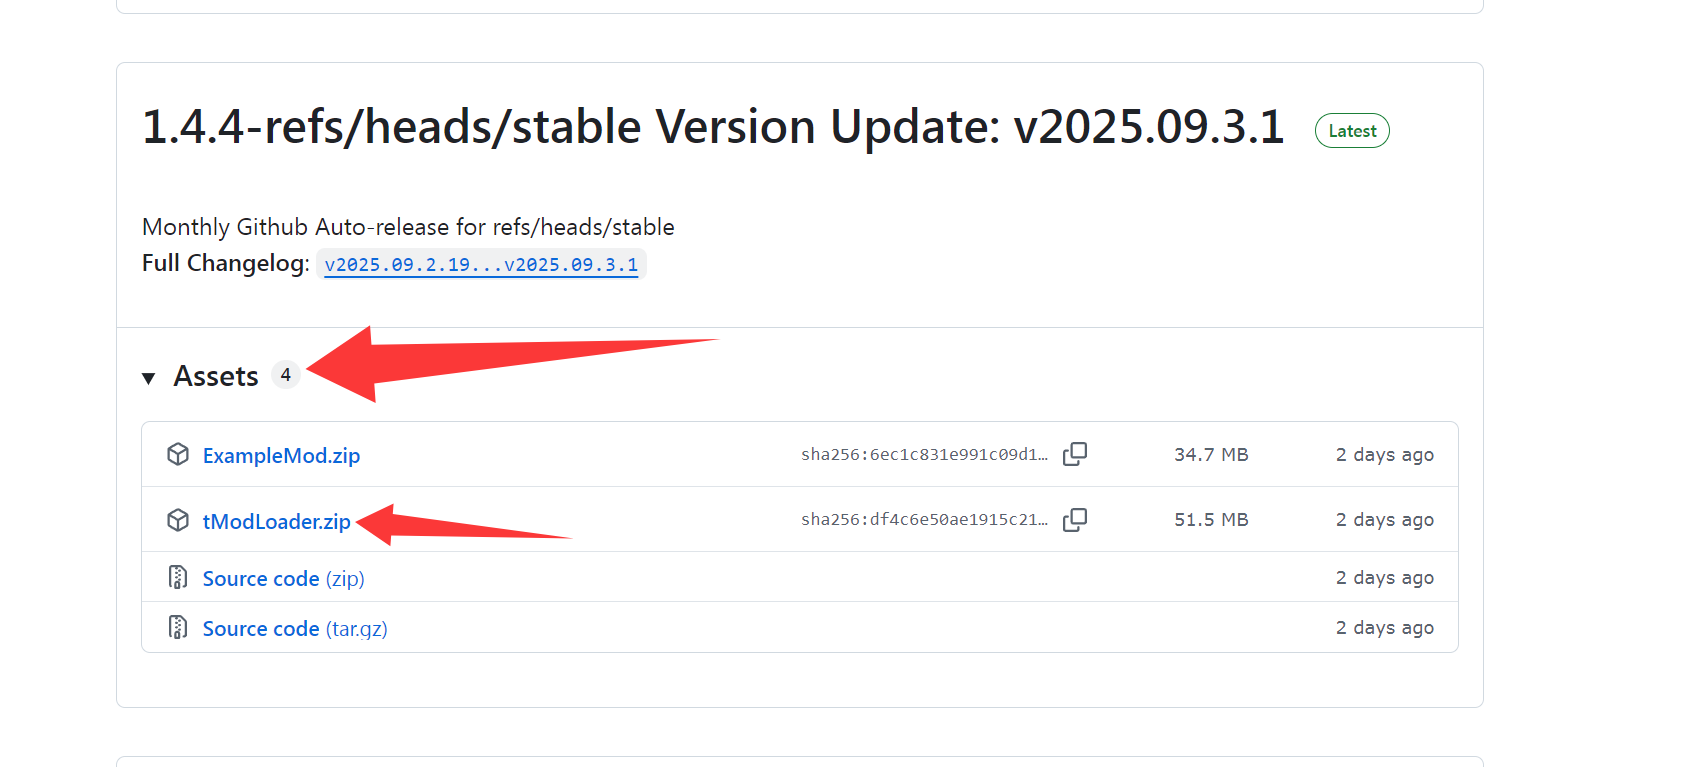Screen dimensions: 1693x767
Task: Download the Source code (tar.gz) archive
Action: click(x=295, y=629)
